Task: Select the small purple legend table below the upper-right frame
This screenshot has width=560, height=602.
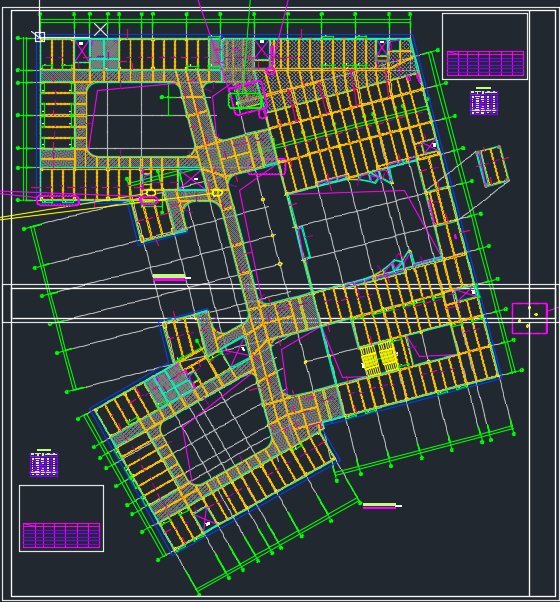Action: click(x=484, y=102)
